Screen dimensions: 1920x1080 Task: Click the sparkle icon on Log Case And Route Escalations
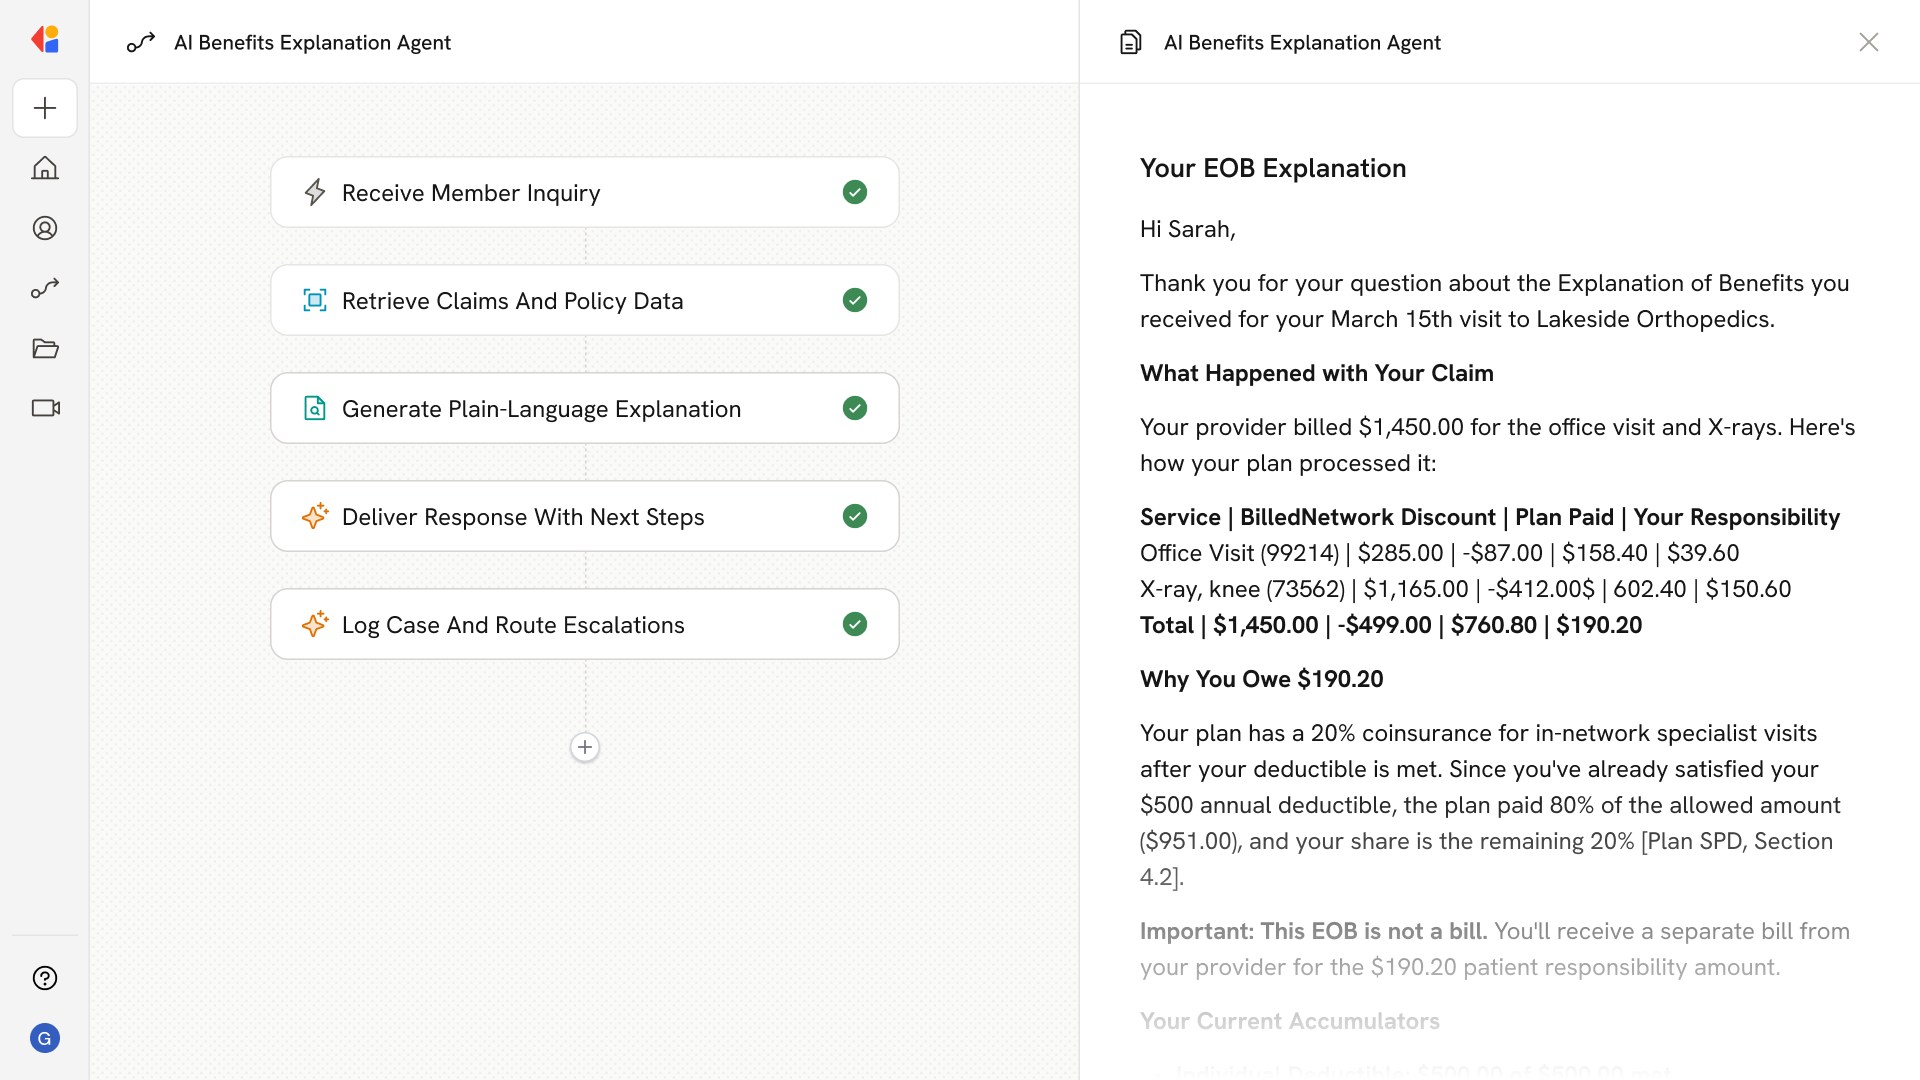click(x=315, y=624)
